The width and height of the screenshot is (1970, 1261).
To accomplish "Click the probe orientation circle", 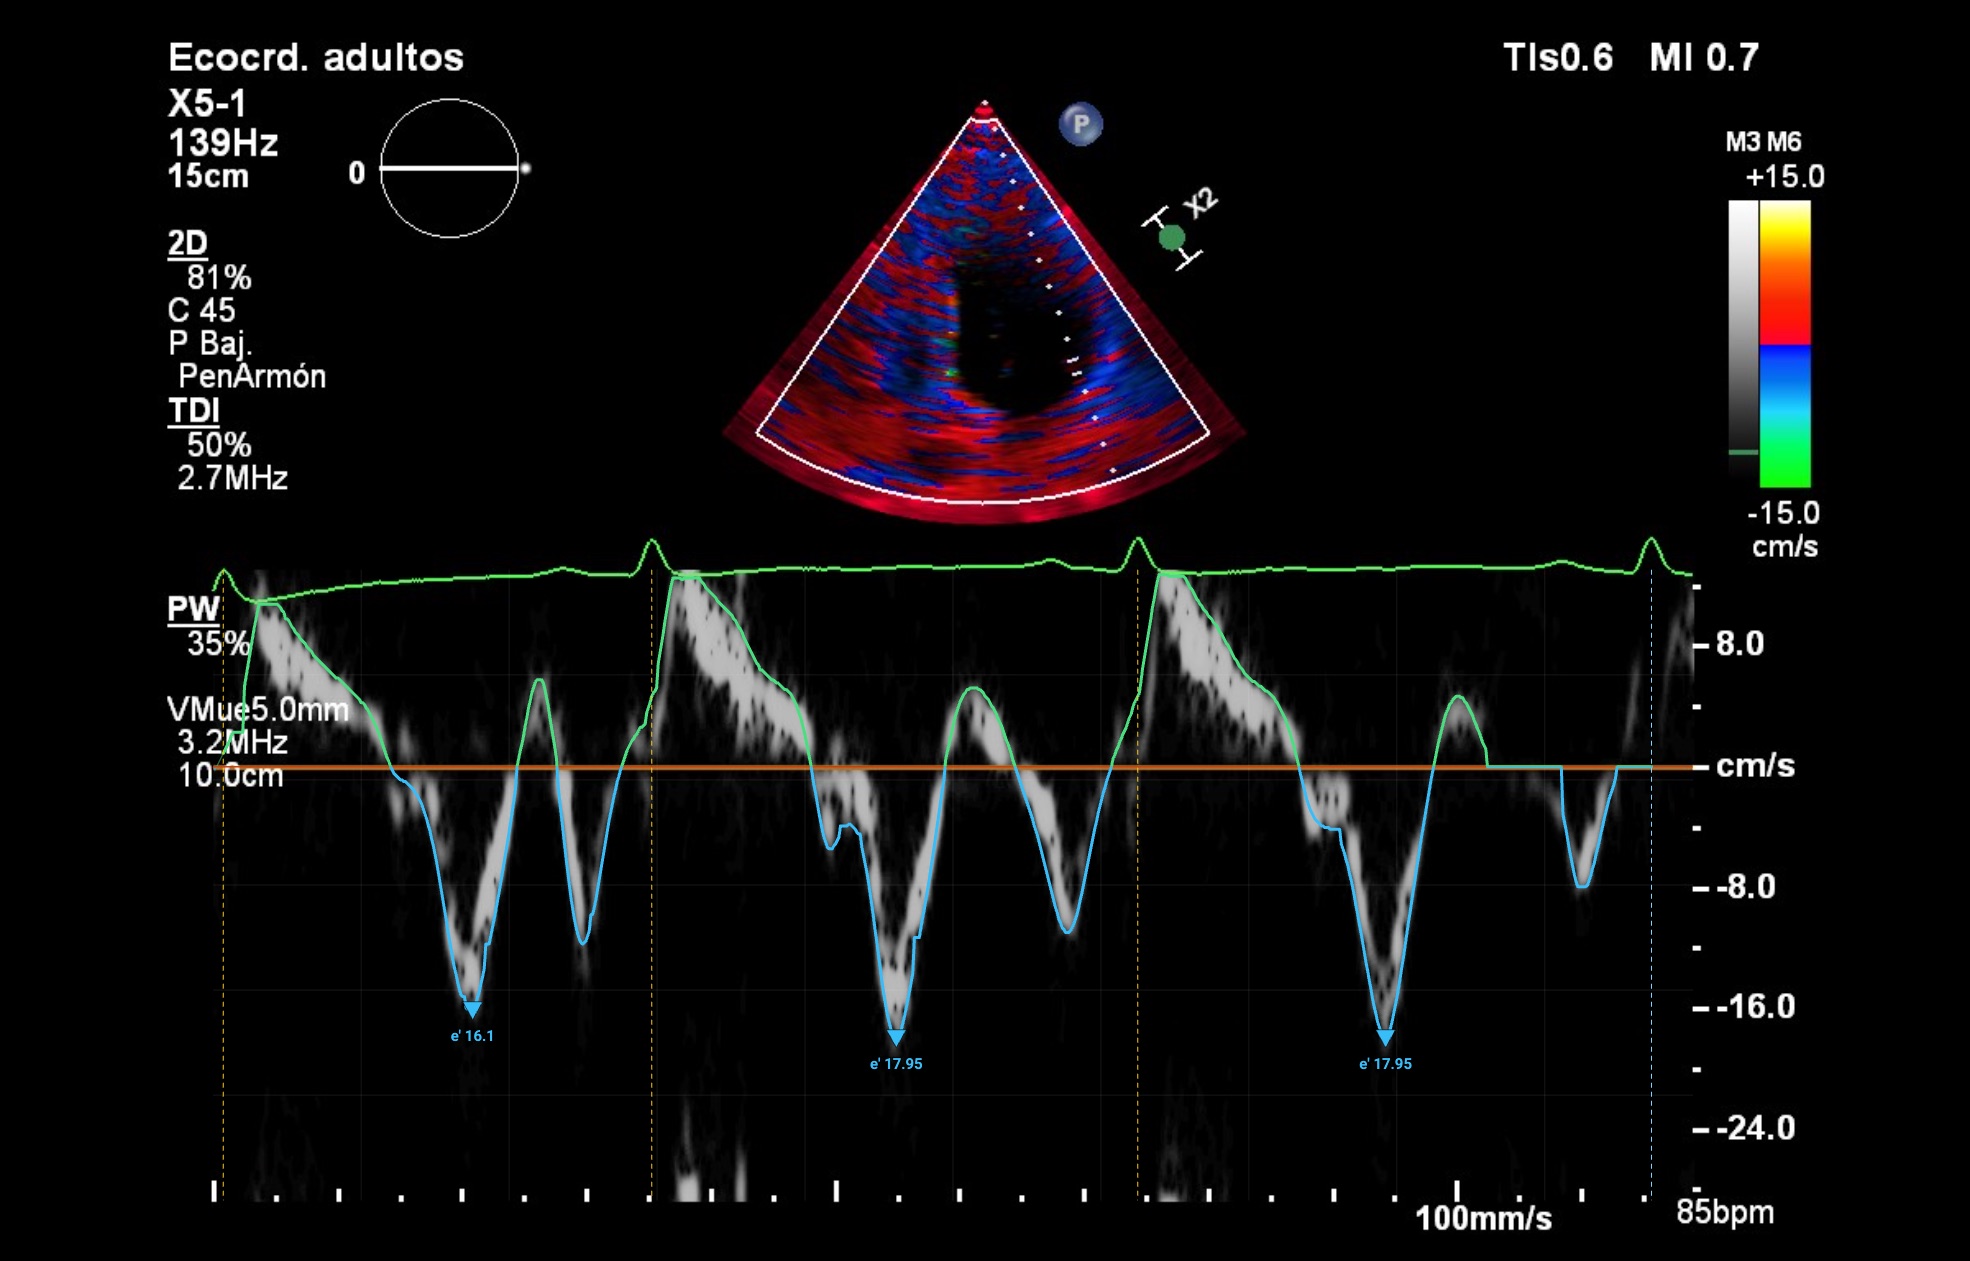I will (450, 168).
